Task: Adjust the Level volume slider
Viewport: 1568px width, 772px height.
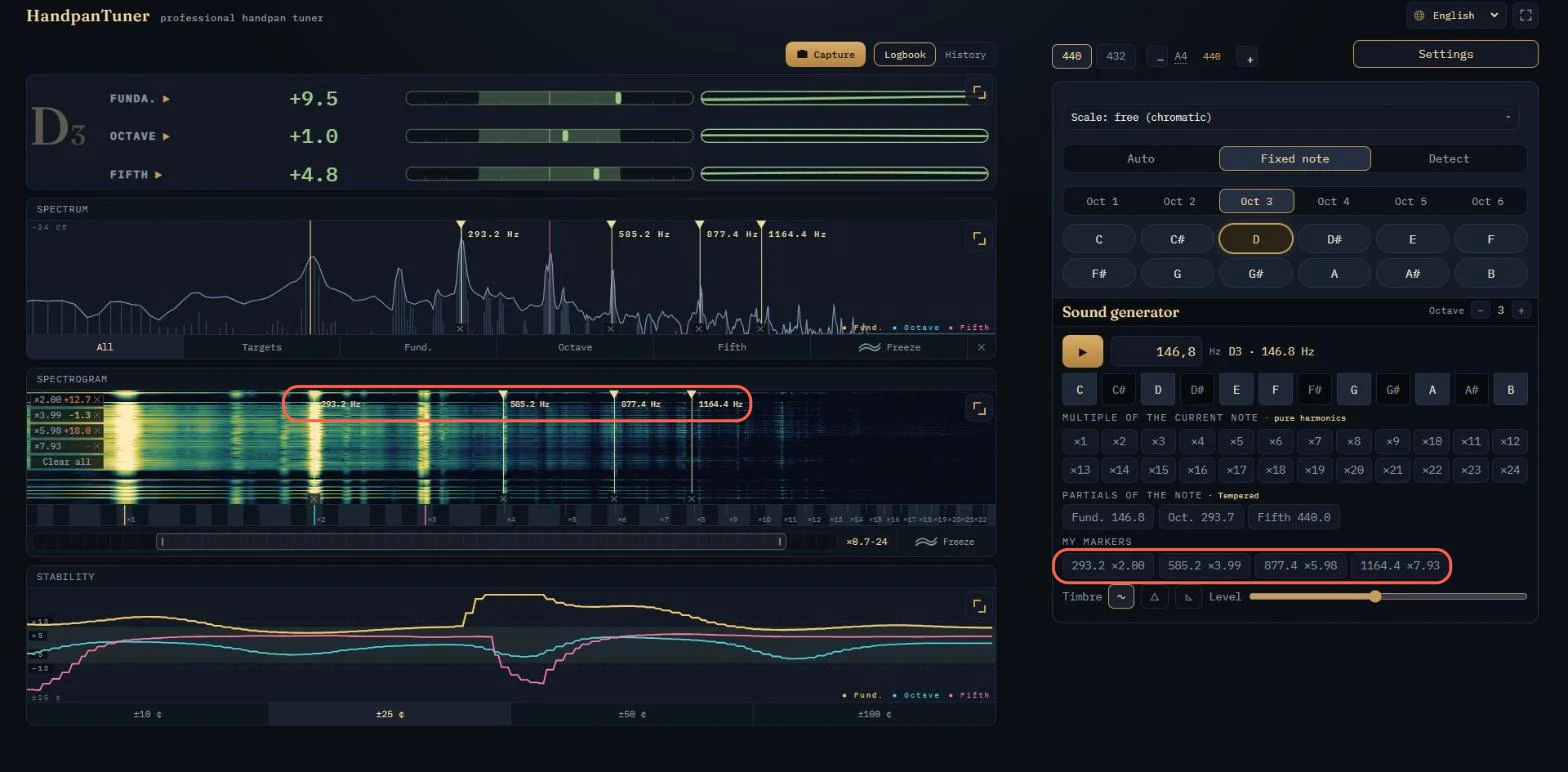Action: tap(1388, 597)
